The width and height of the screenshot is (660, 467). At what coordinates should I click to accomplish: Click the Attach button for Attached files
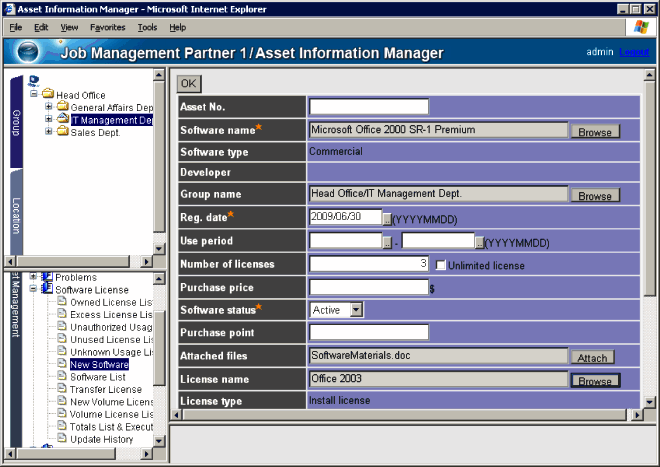(592, 358)
